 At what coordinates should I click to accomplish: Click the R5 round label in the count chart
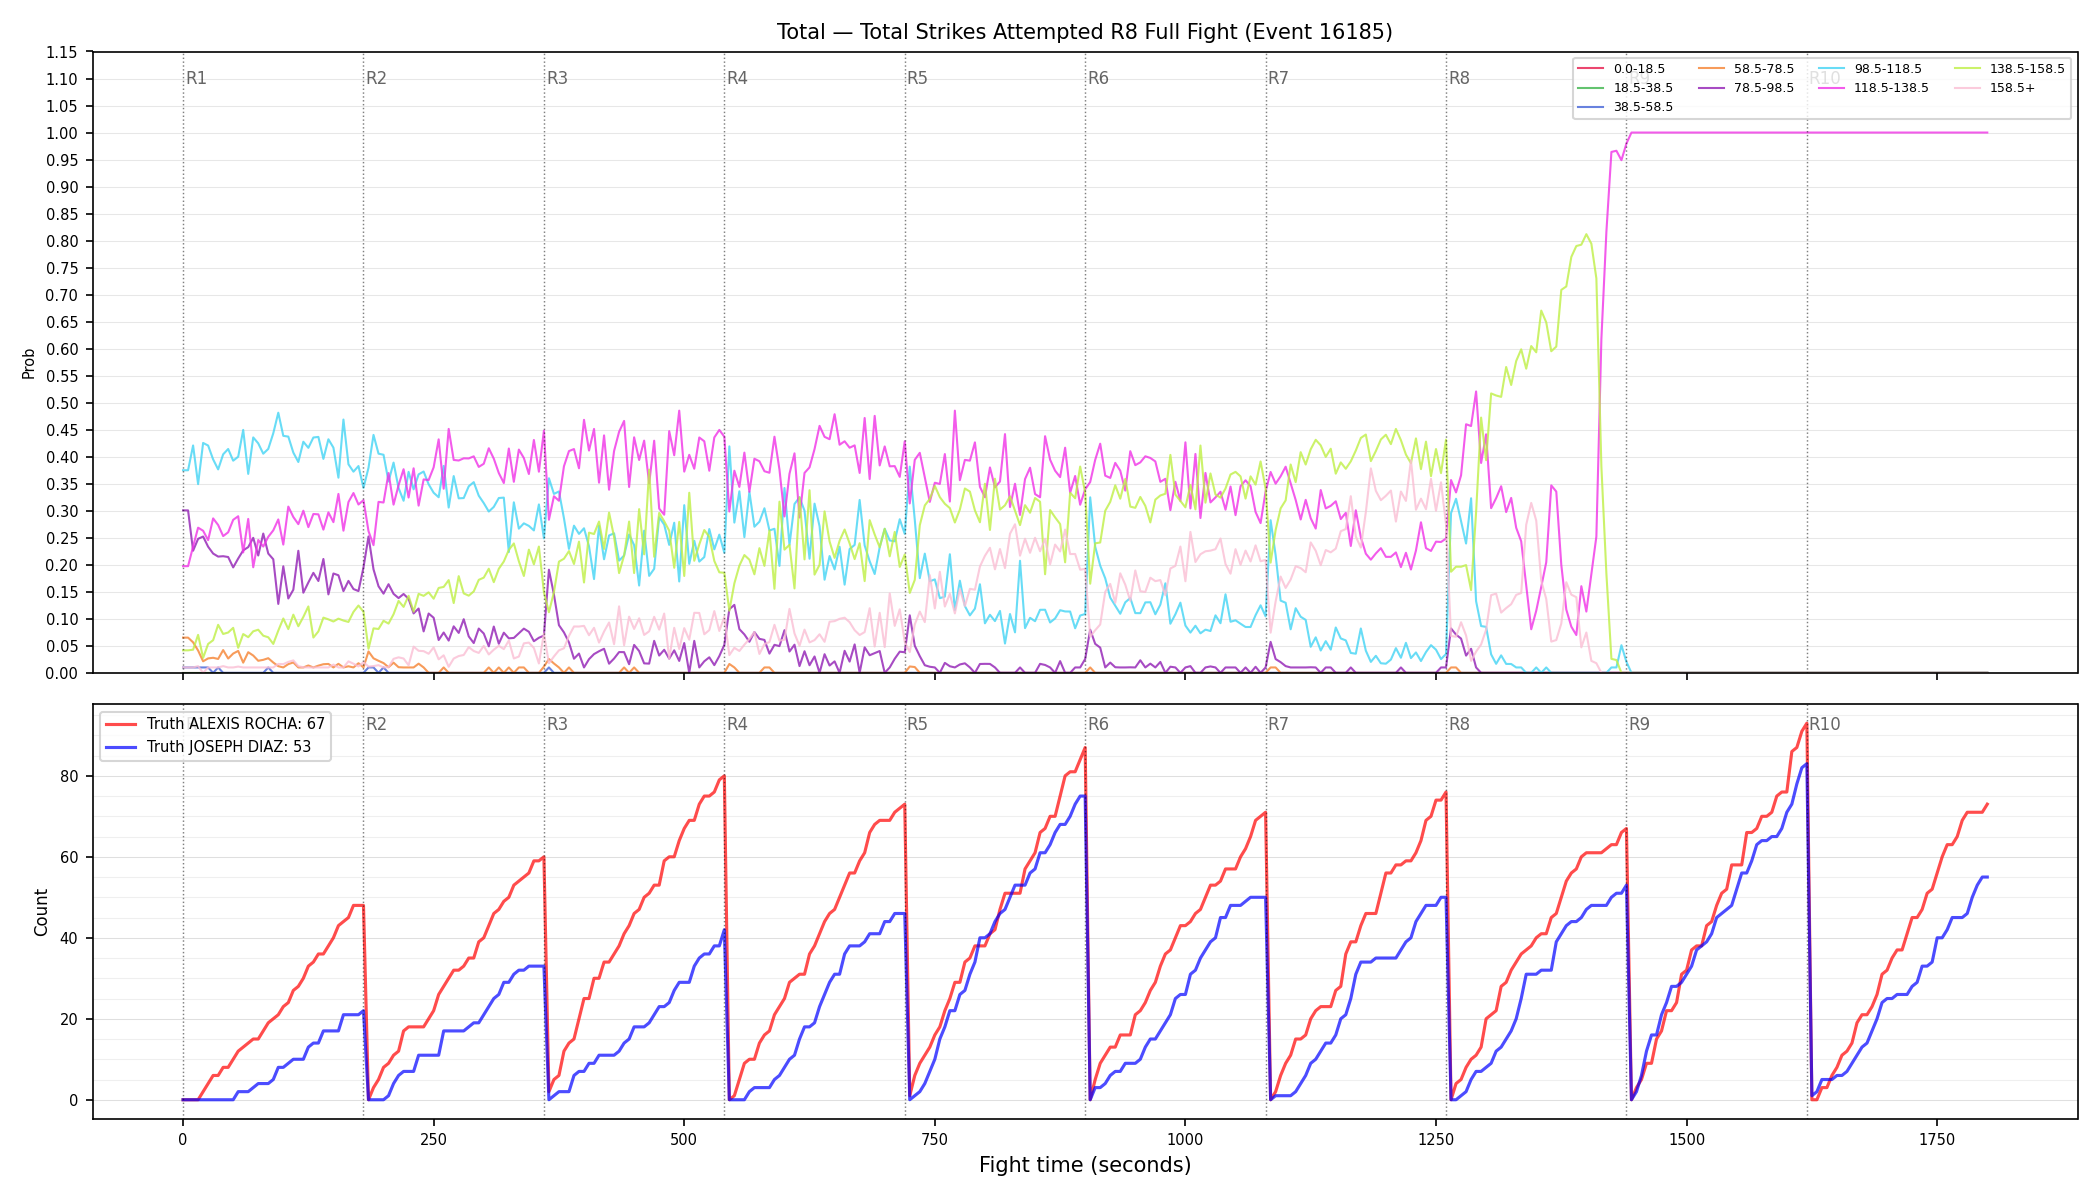[917, 724]
